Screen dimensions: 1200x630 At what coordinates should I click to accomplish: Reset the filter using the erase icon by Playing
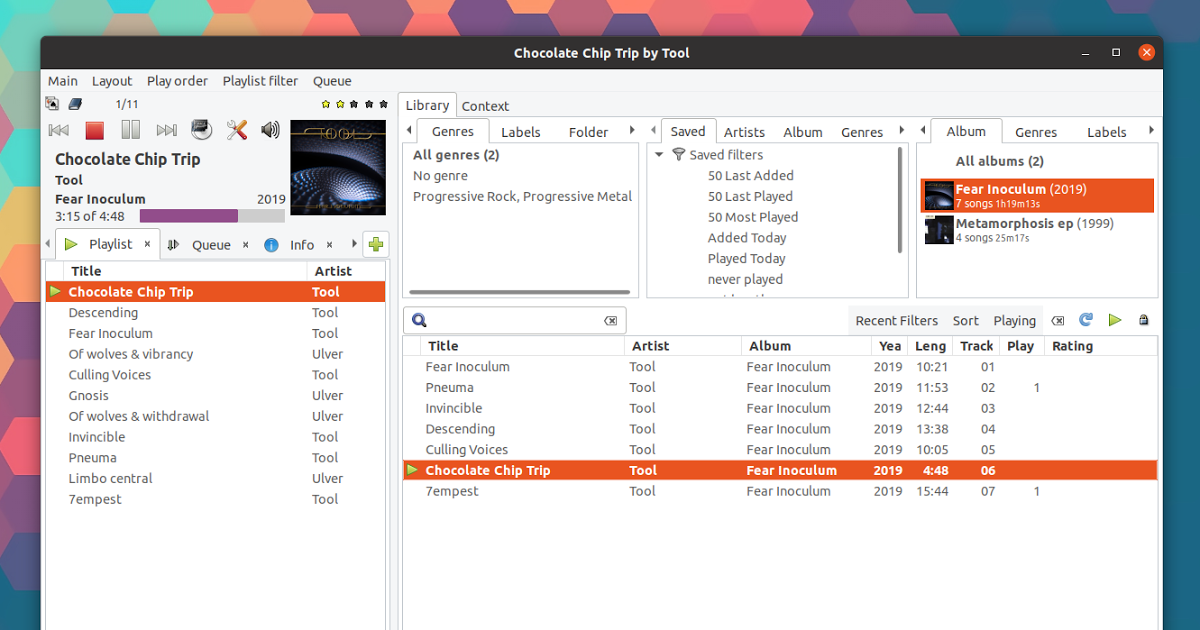pyautogui.click(x=1058, y=321)
